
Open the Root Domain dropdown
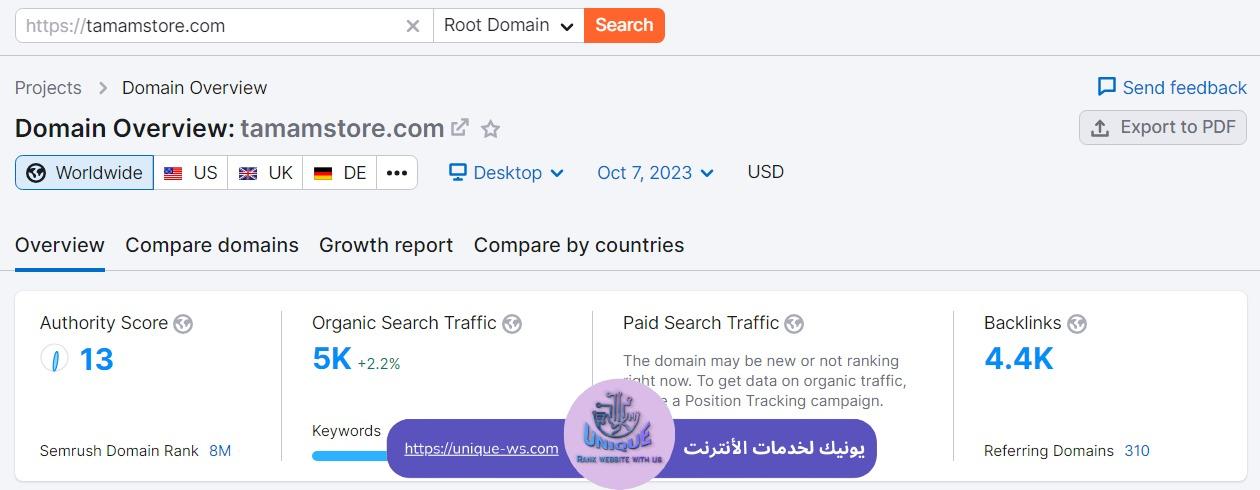coord(509,26)
